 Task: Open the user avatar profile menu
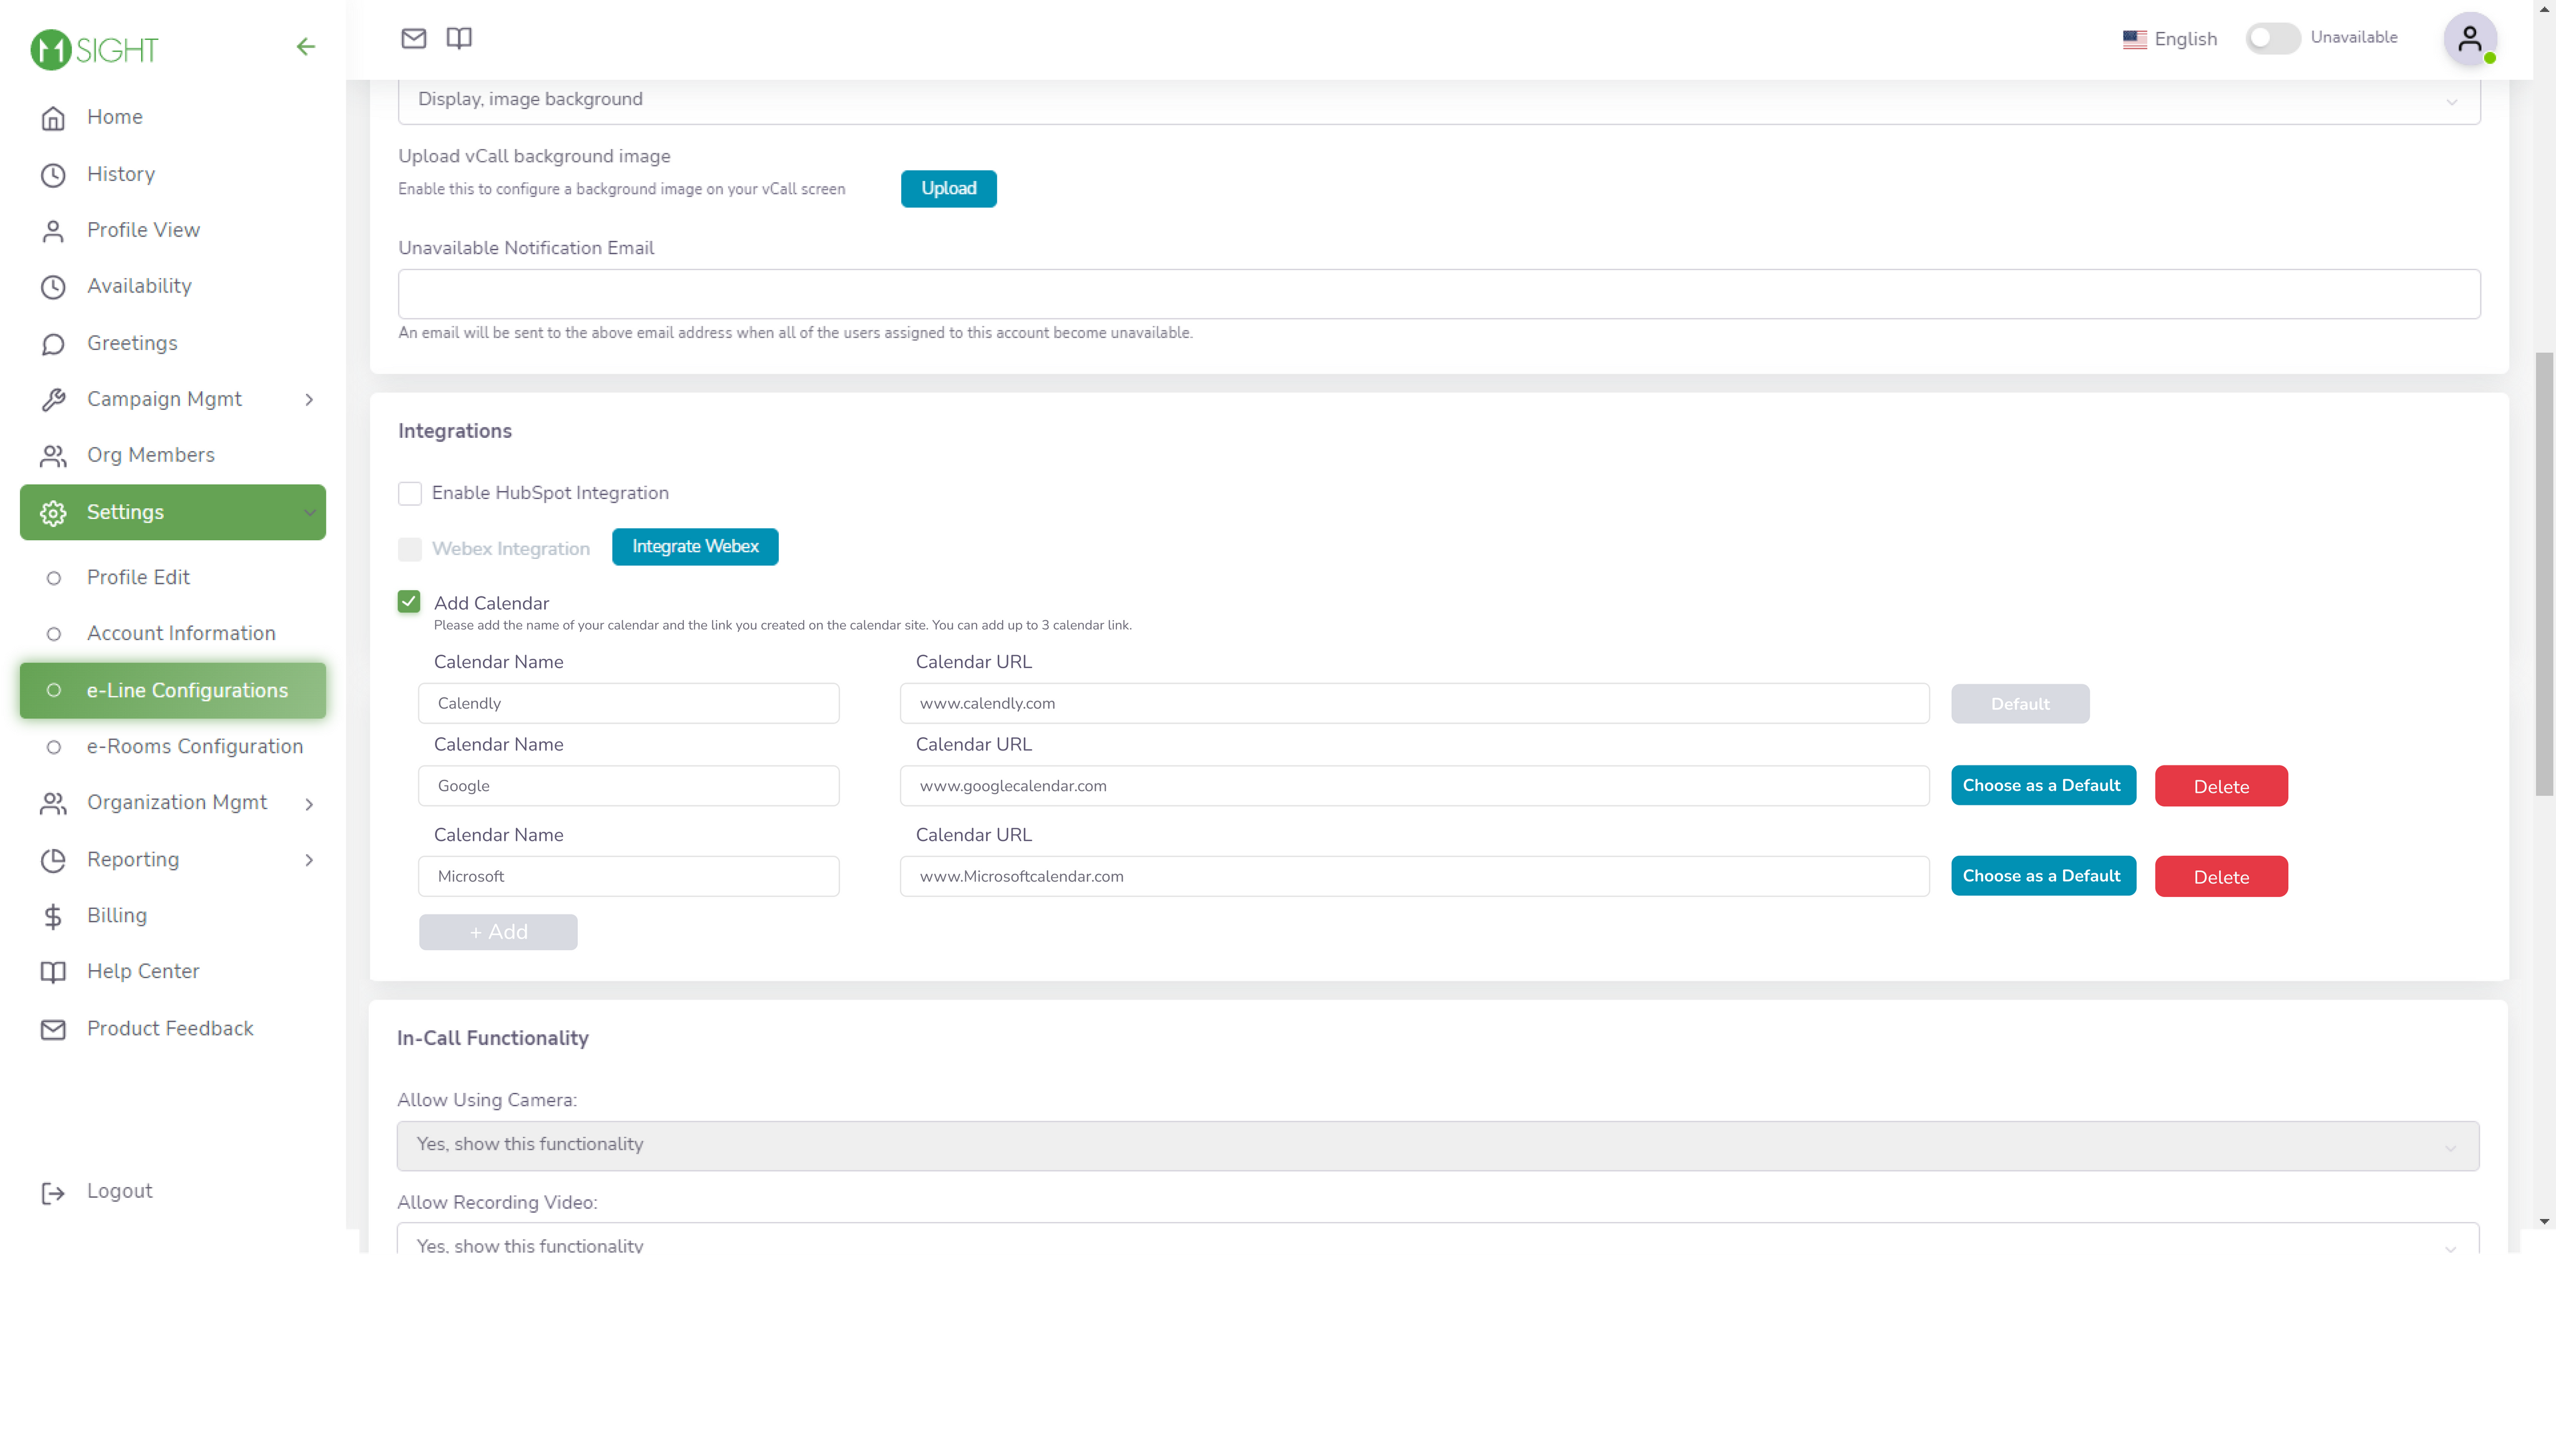[2469, 39]
